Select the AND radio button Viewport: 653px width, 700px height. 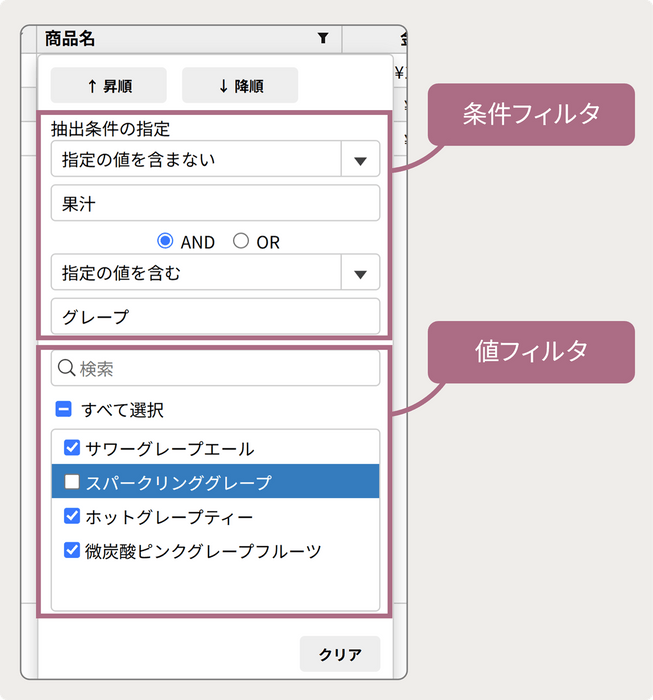click(x=166, y=242)
